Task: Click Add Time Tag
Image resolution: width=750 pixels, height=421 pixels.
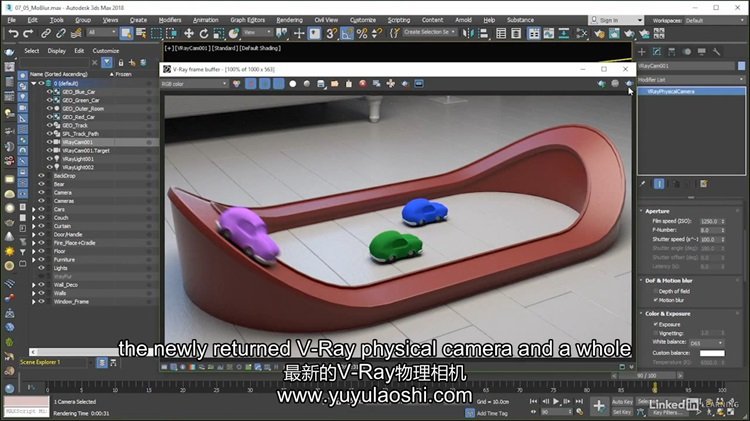Action: (x=492, y=413)
